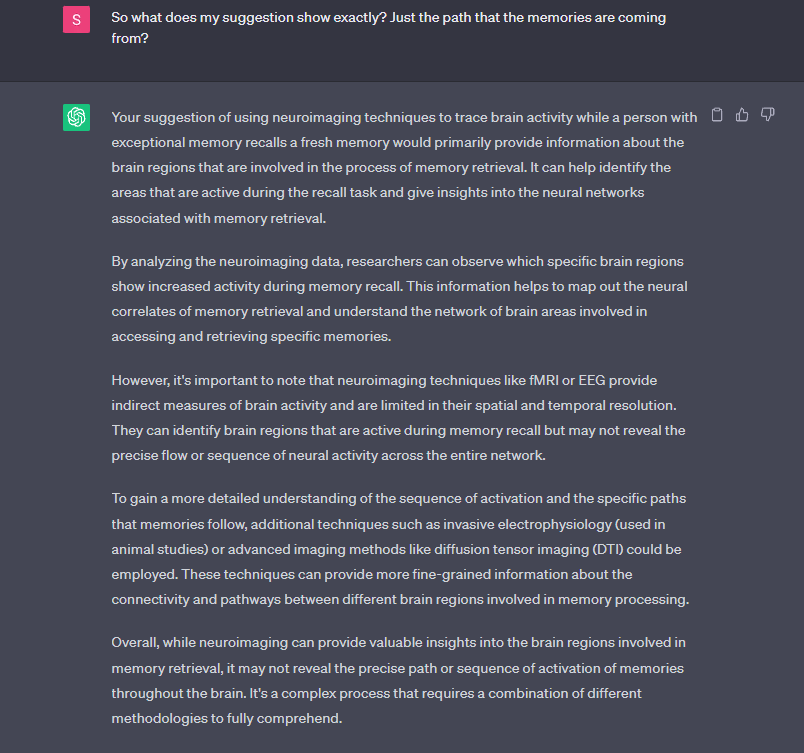The image size is (804, 753).
Task: Click the pink "S" user avatar
Action: click(76, 19)
